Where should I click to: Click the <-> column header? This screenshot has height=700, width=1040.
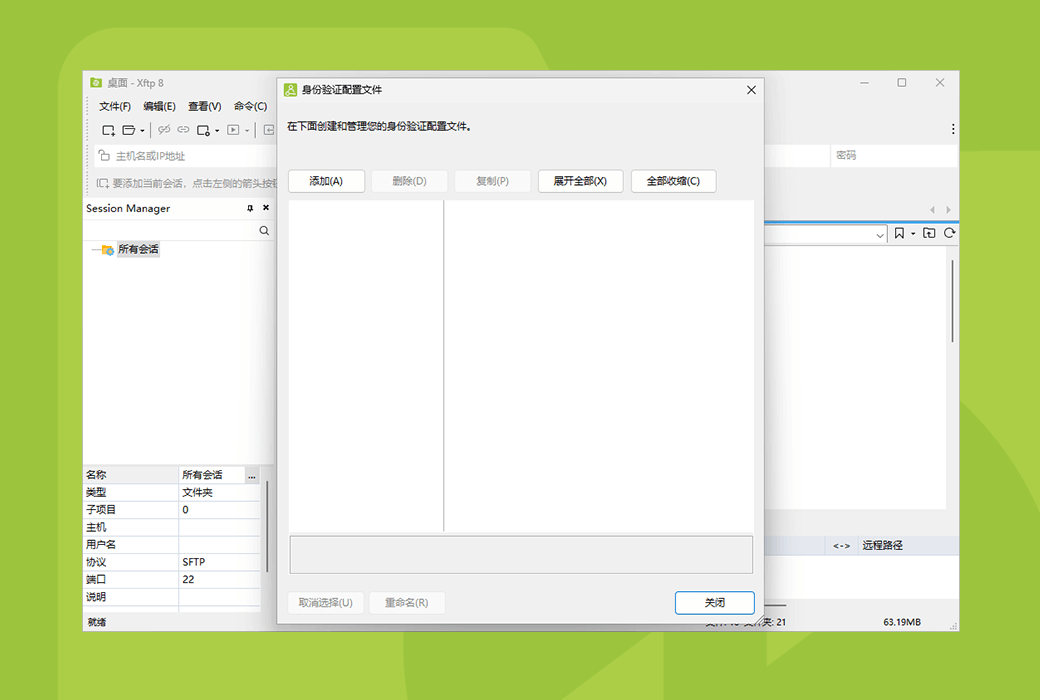841,545
